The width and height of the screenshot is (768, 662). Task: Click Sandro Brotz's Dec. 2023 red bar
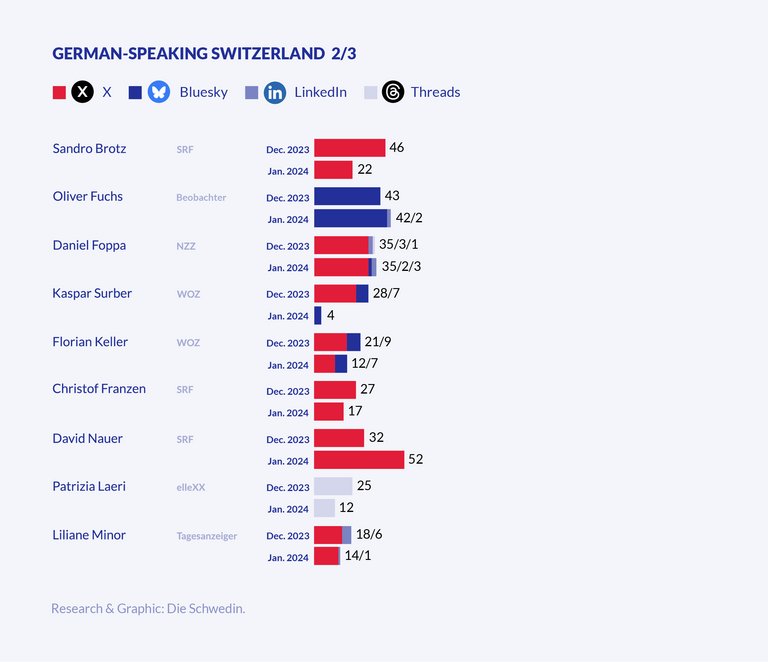(349, 148)
